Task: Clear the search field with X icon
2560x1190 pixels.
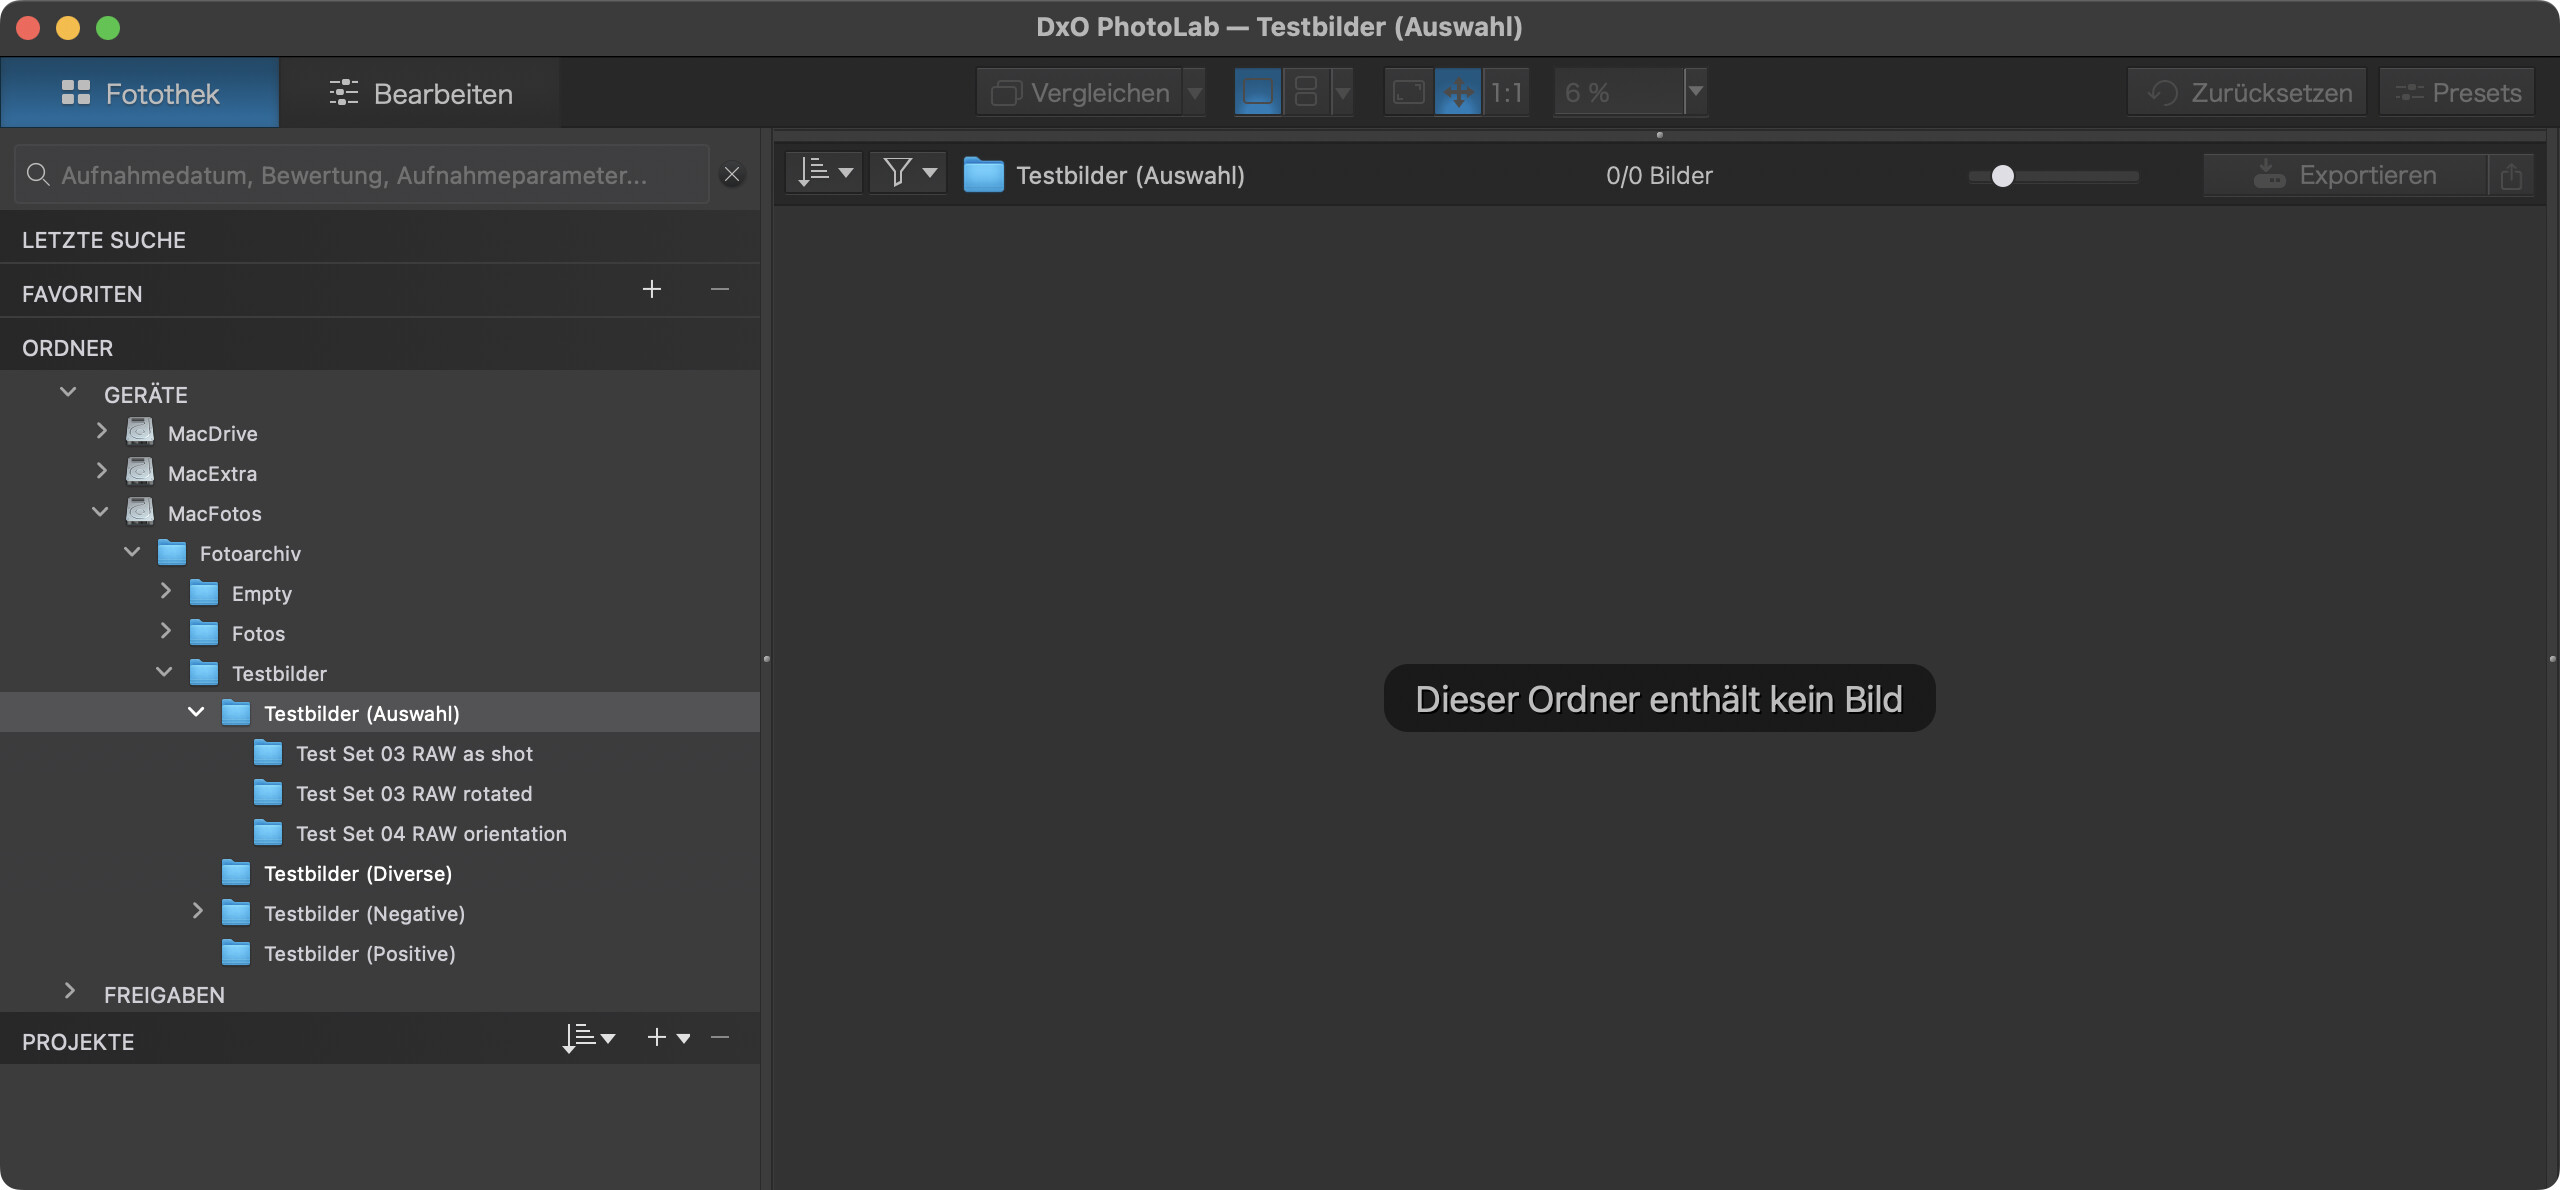Action: point(732,175)
